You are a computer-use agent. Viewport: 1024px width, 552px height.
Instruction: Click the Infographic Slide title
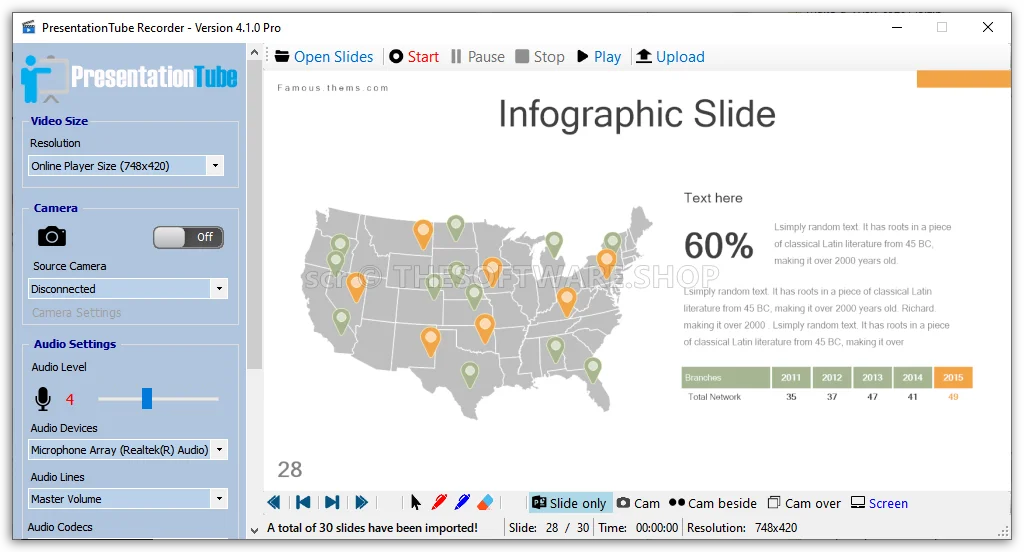click(637, 114)
